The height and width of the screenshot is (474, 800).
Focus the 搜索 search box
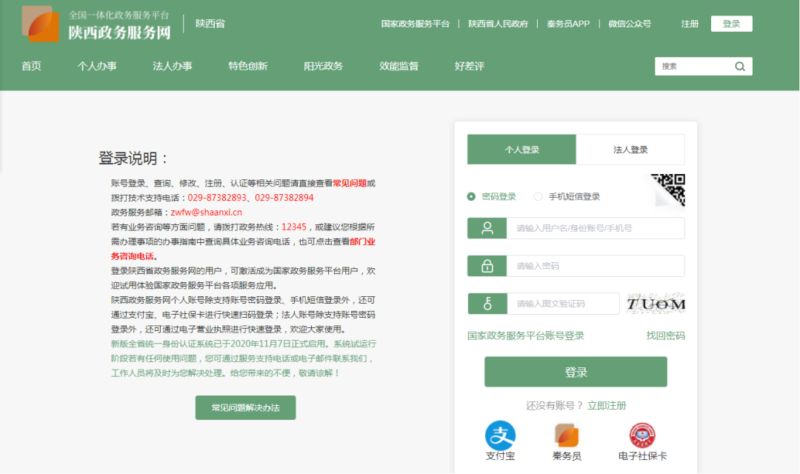(694, 66)
